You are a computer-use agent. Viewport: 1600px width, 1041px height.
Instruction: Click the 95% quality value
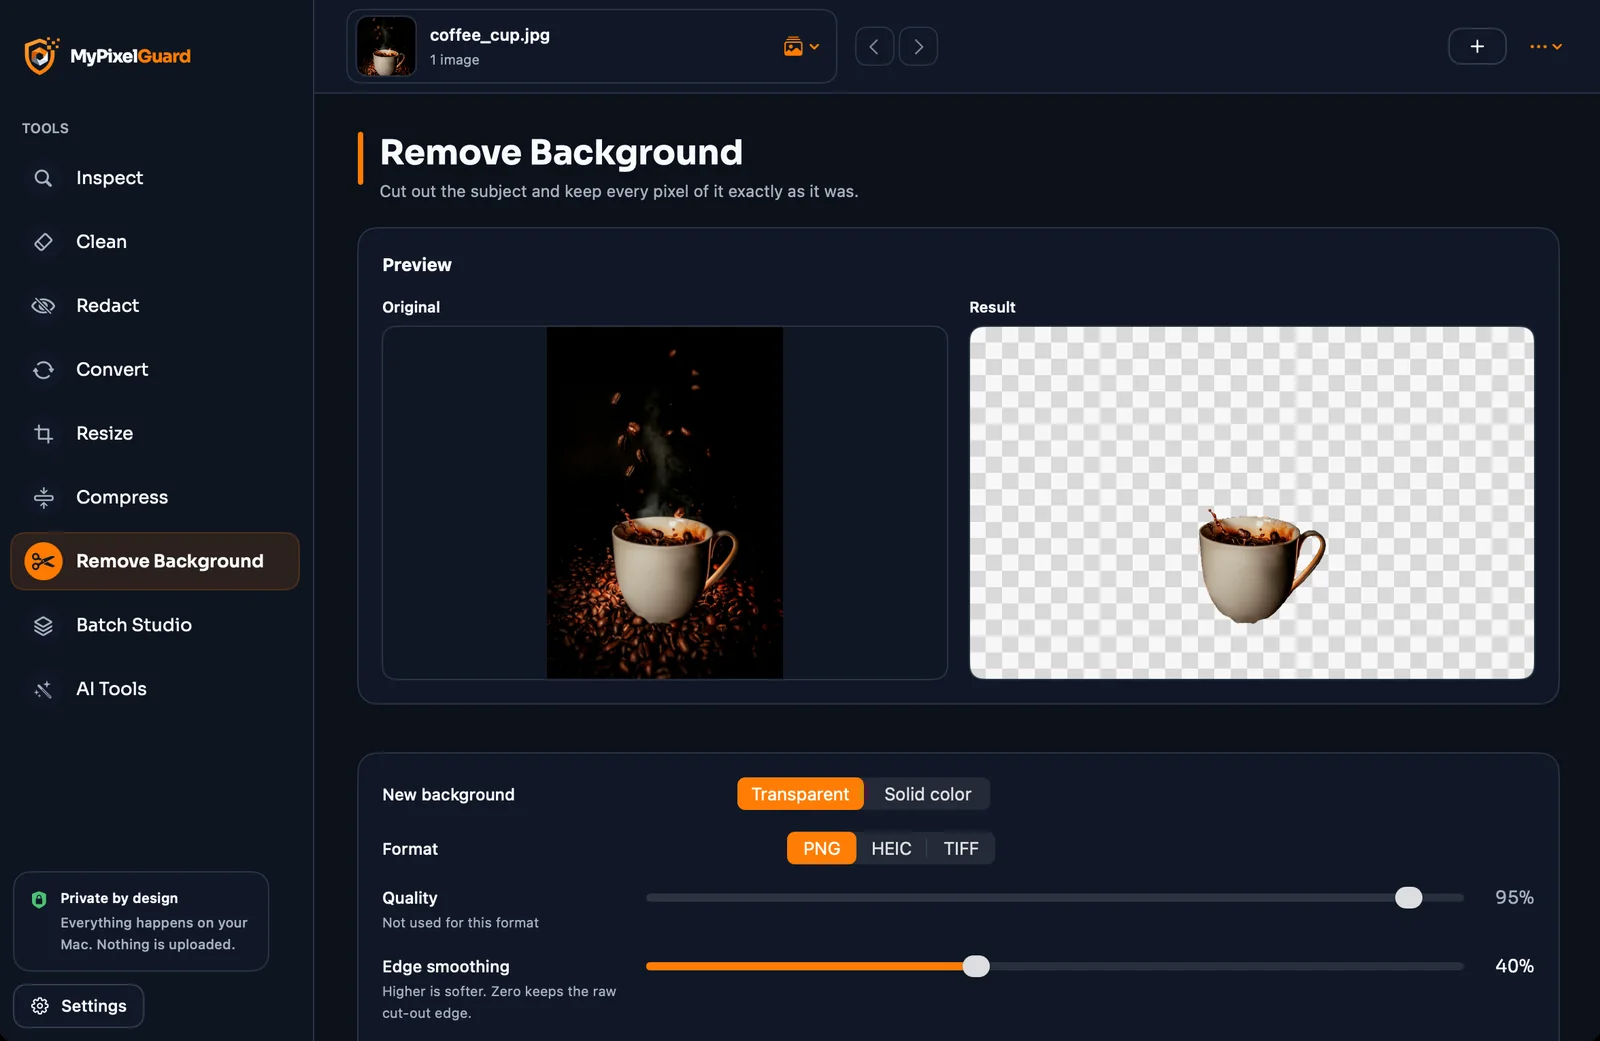click(1514, 898)
